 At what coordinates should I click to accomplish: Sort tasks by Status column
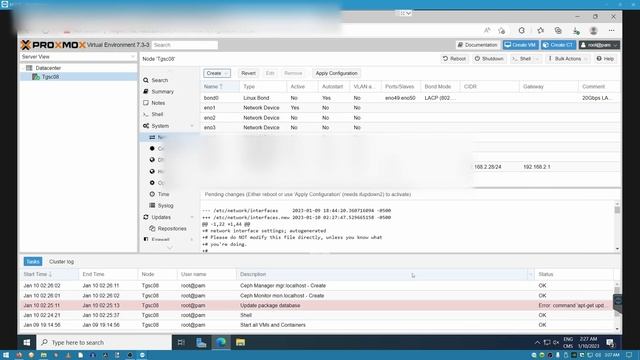[x=573, y=274]
